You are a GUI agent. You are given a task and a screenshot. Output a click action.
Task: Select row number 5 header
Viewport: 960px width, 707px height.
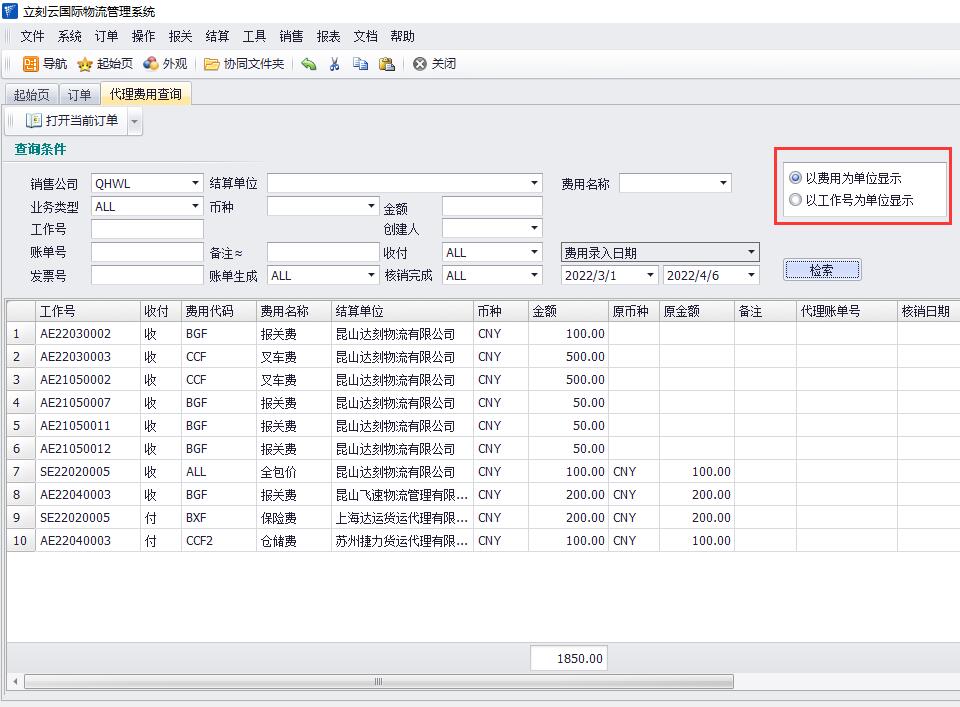pyautogui.click(x=21, y=426)
